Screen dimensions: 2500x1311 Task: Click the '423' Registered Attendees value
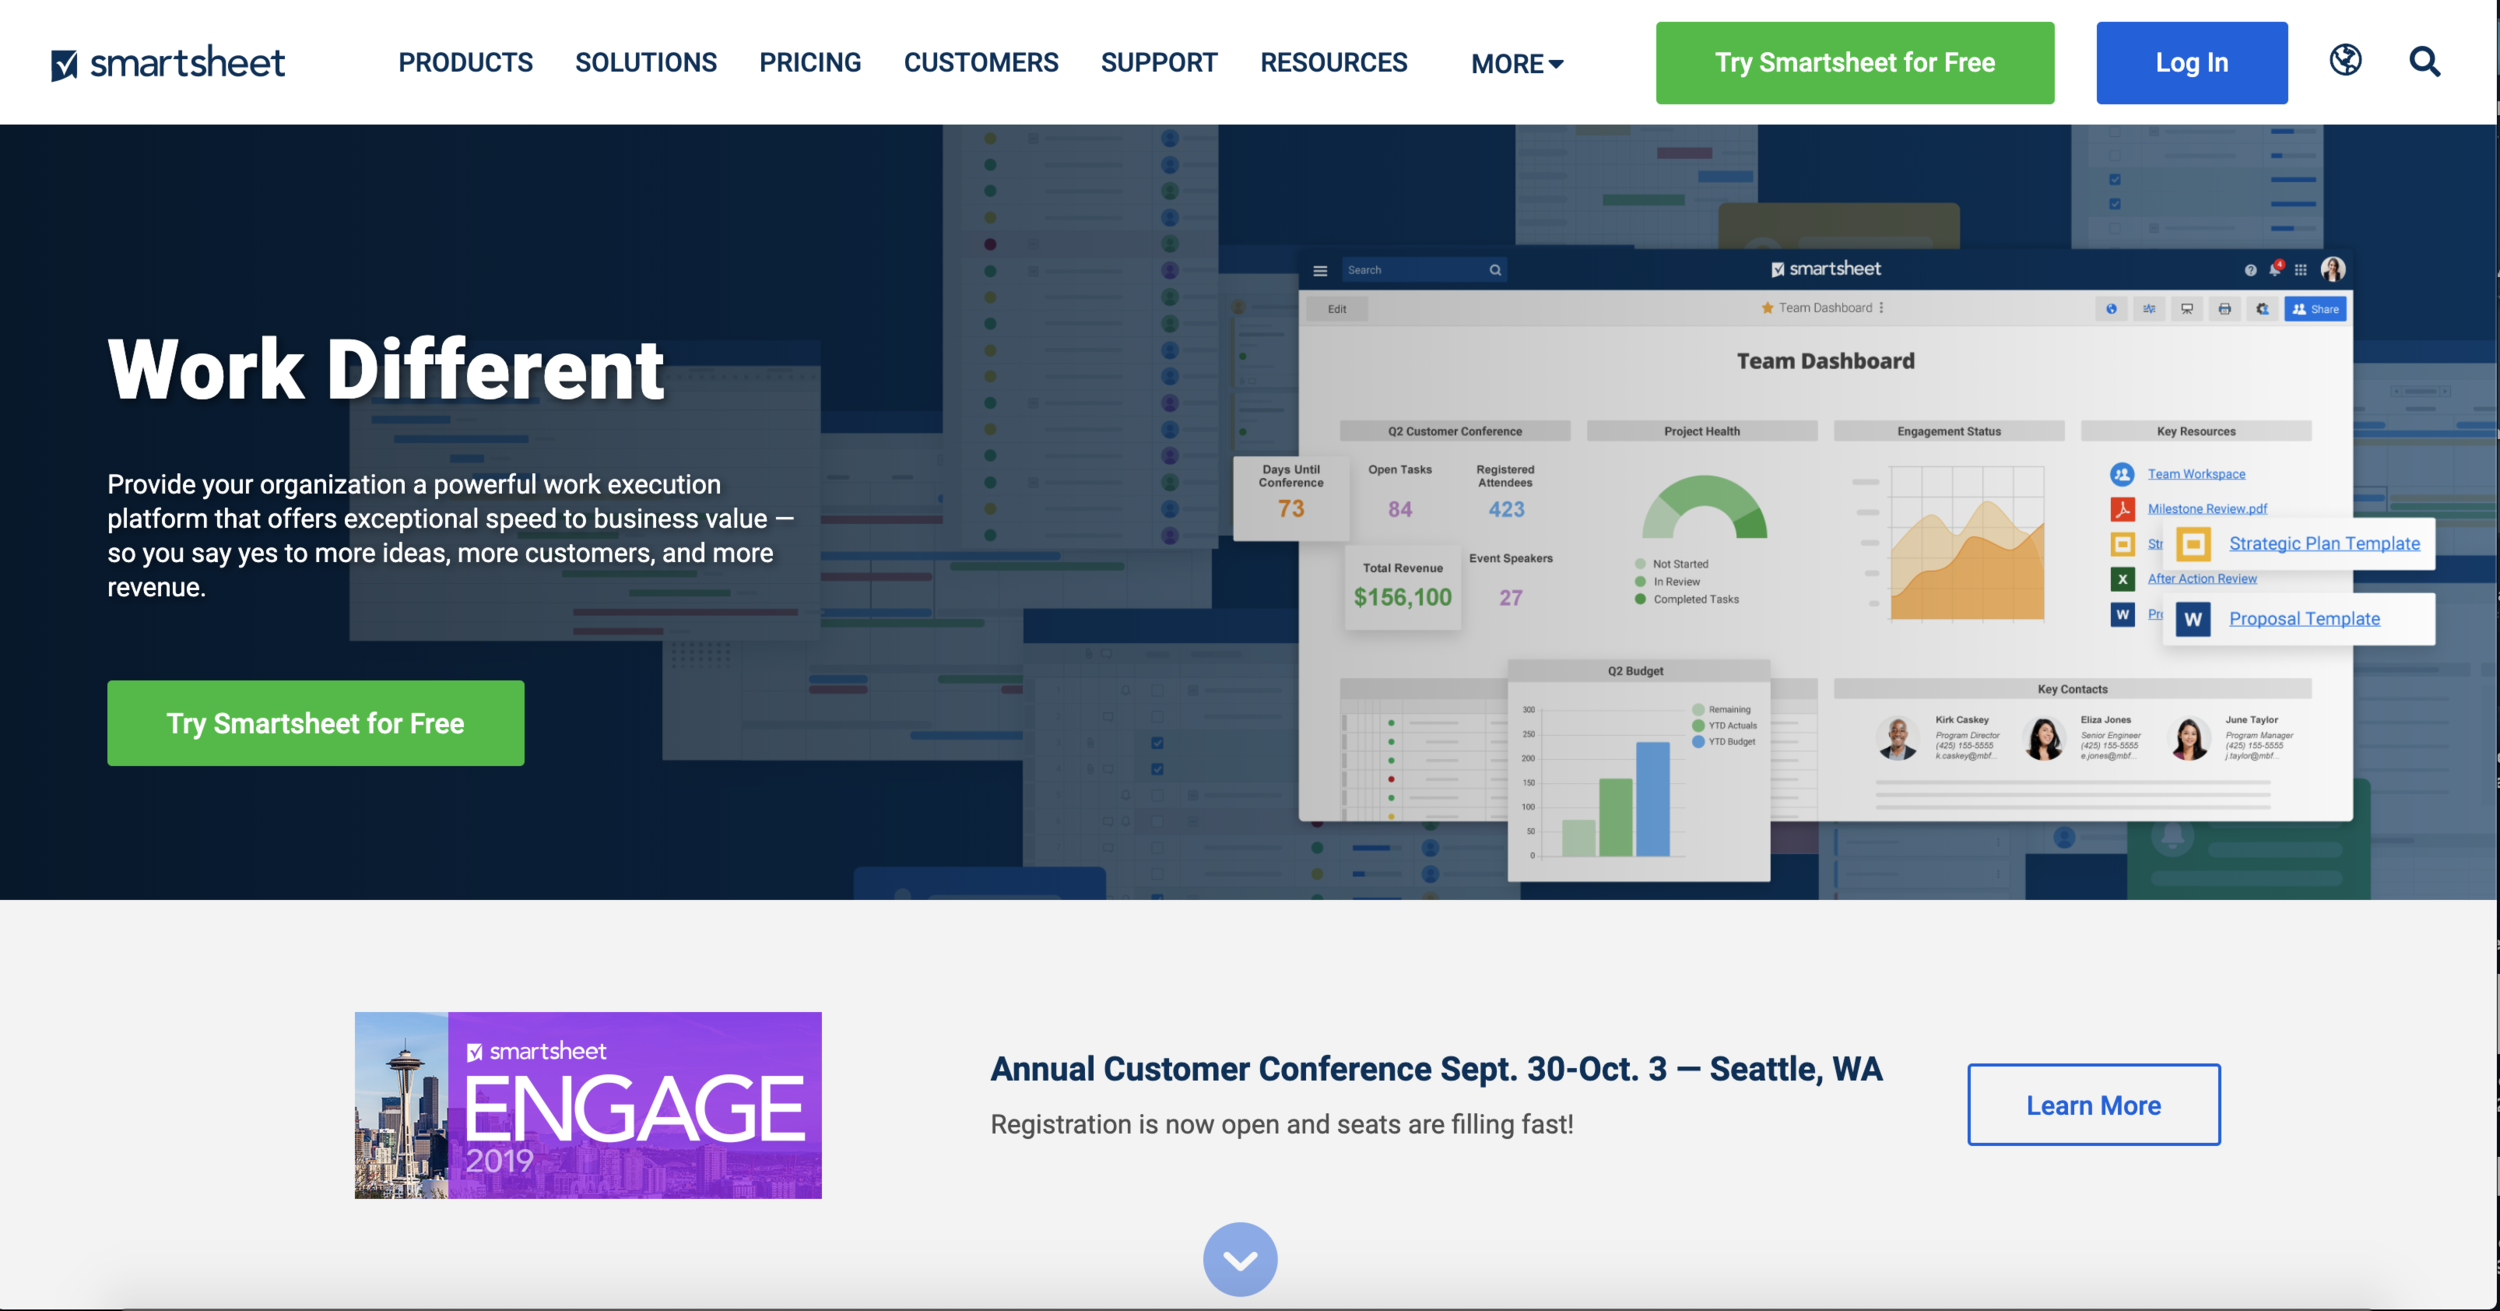pyautogui.click(x=1506, y=509)
